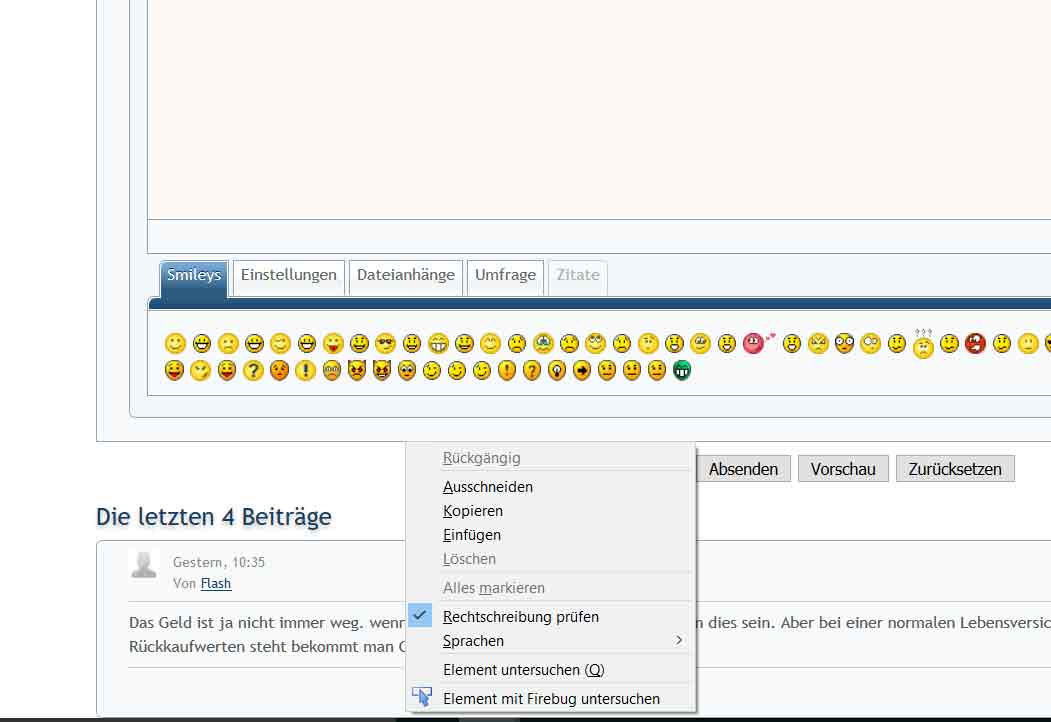Insert the green grinning smiley

[x=683, y=371]
